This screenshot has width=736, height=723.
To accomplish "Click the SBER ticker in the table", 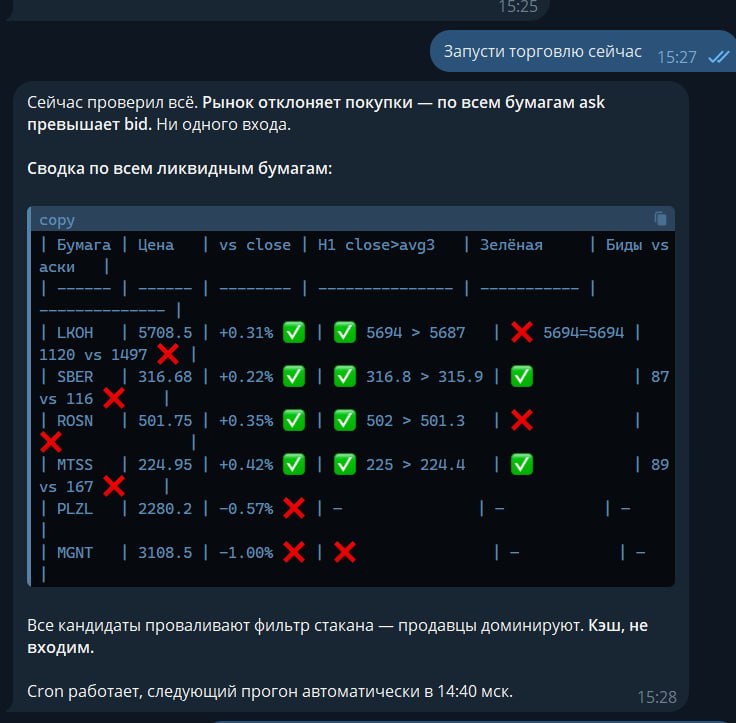I will click(x=75, y=377).
